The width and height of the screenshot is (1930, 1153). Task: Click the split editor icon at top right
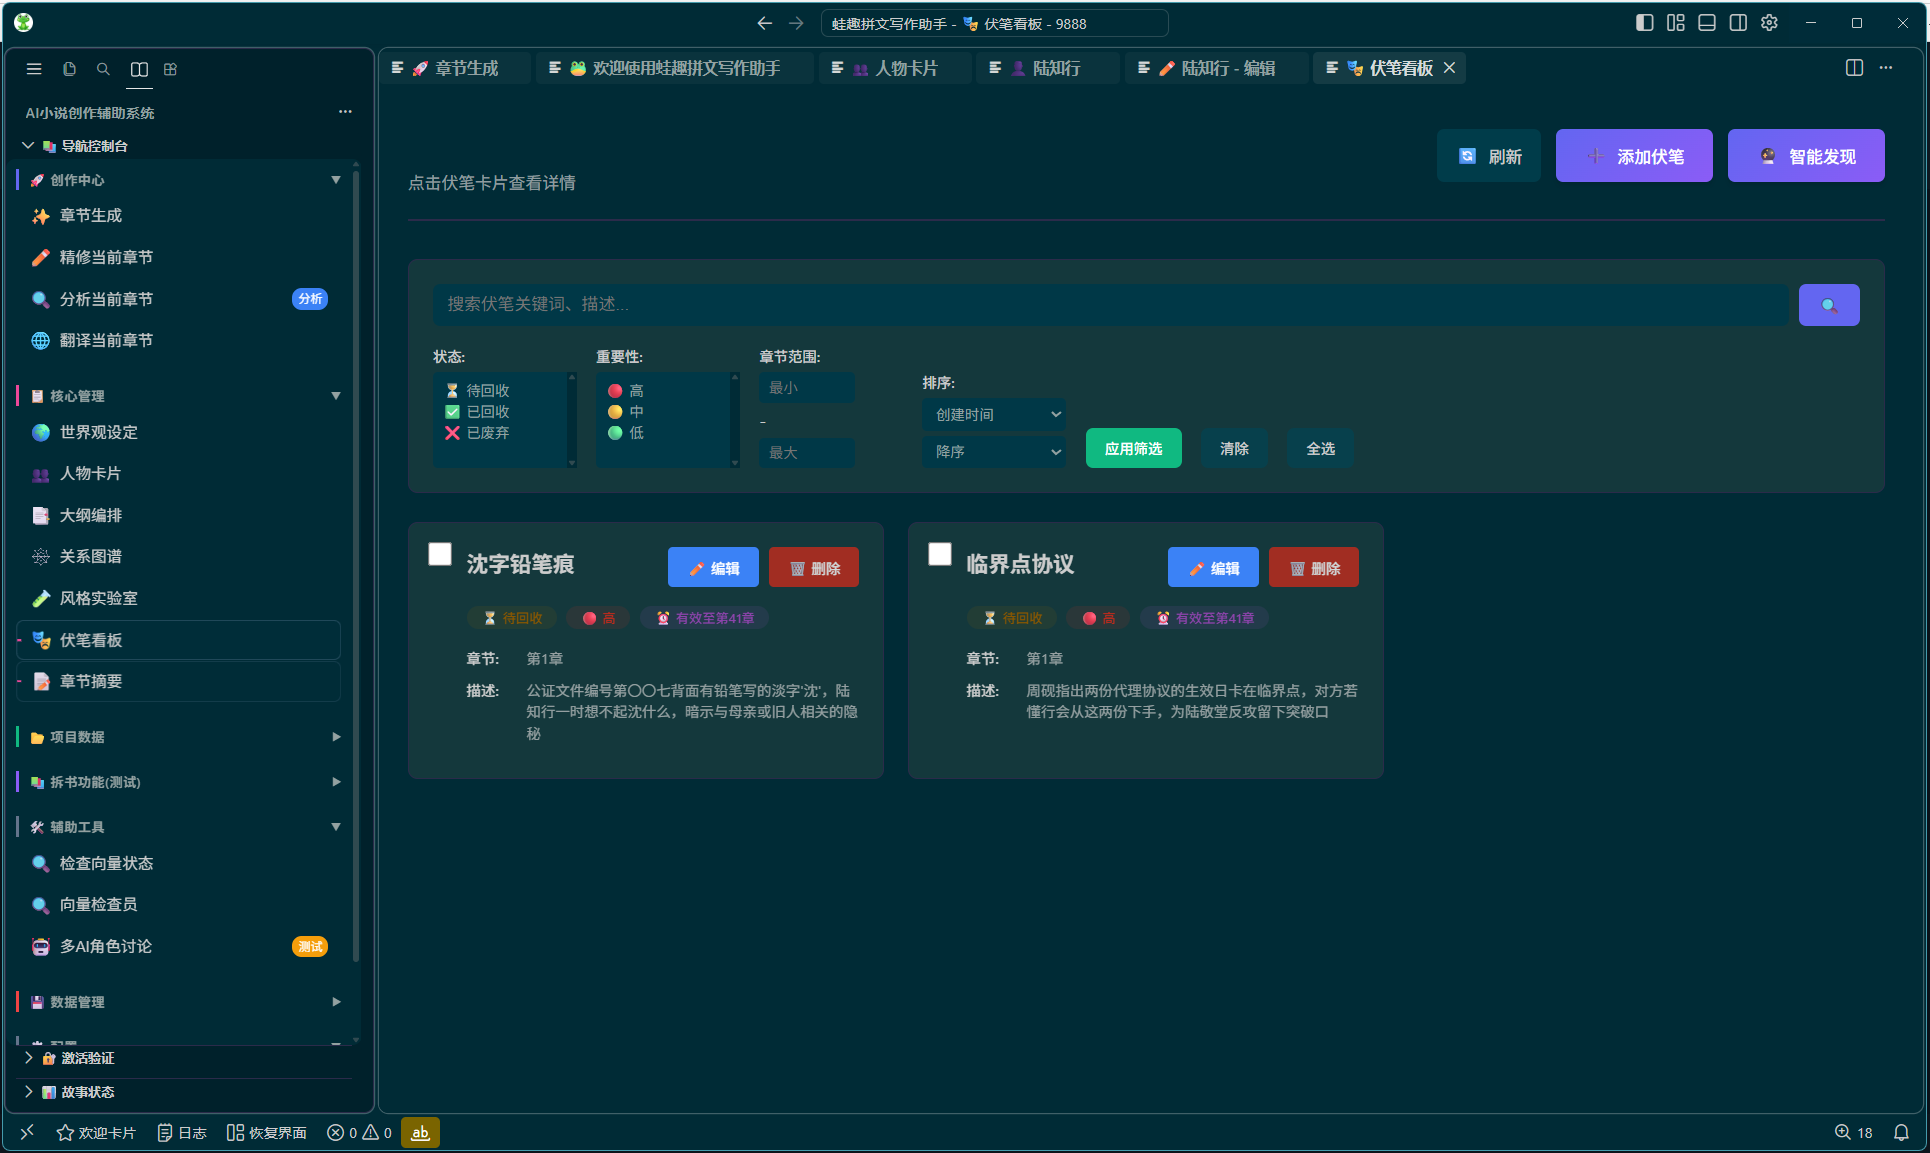point(1853,68)
